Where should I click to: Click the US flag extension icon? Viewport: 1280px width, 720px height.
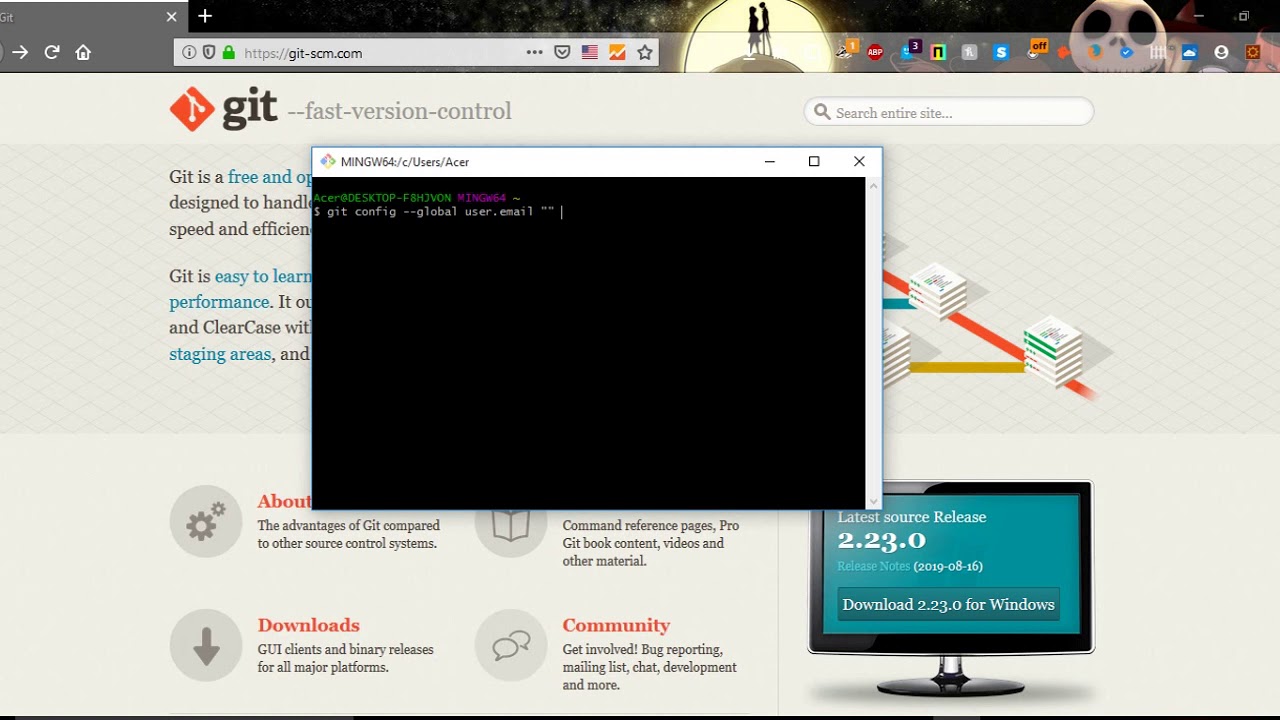click(590, 53)
